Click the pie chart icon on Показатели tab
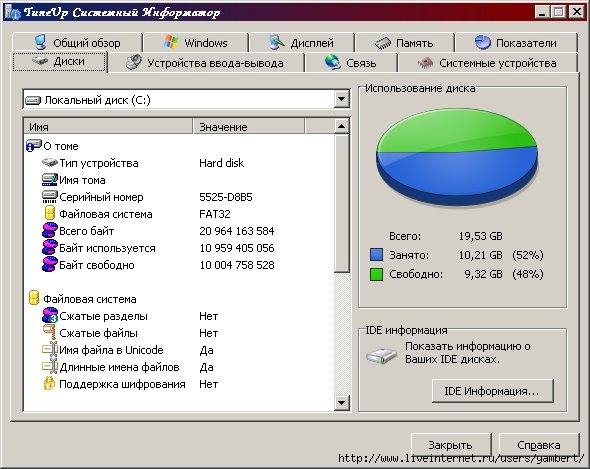590x469 pixels. pos(482,42)
